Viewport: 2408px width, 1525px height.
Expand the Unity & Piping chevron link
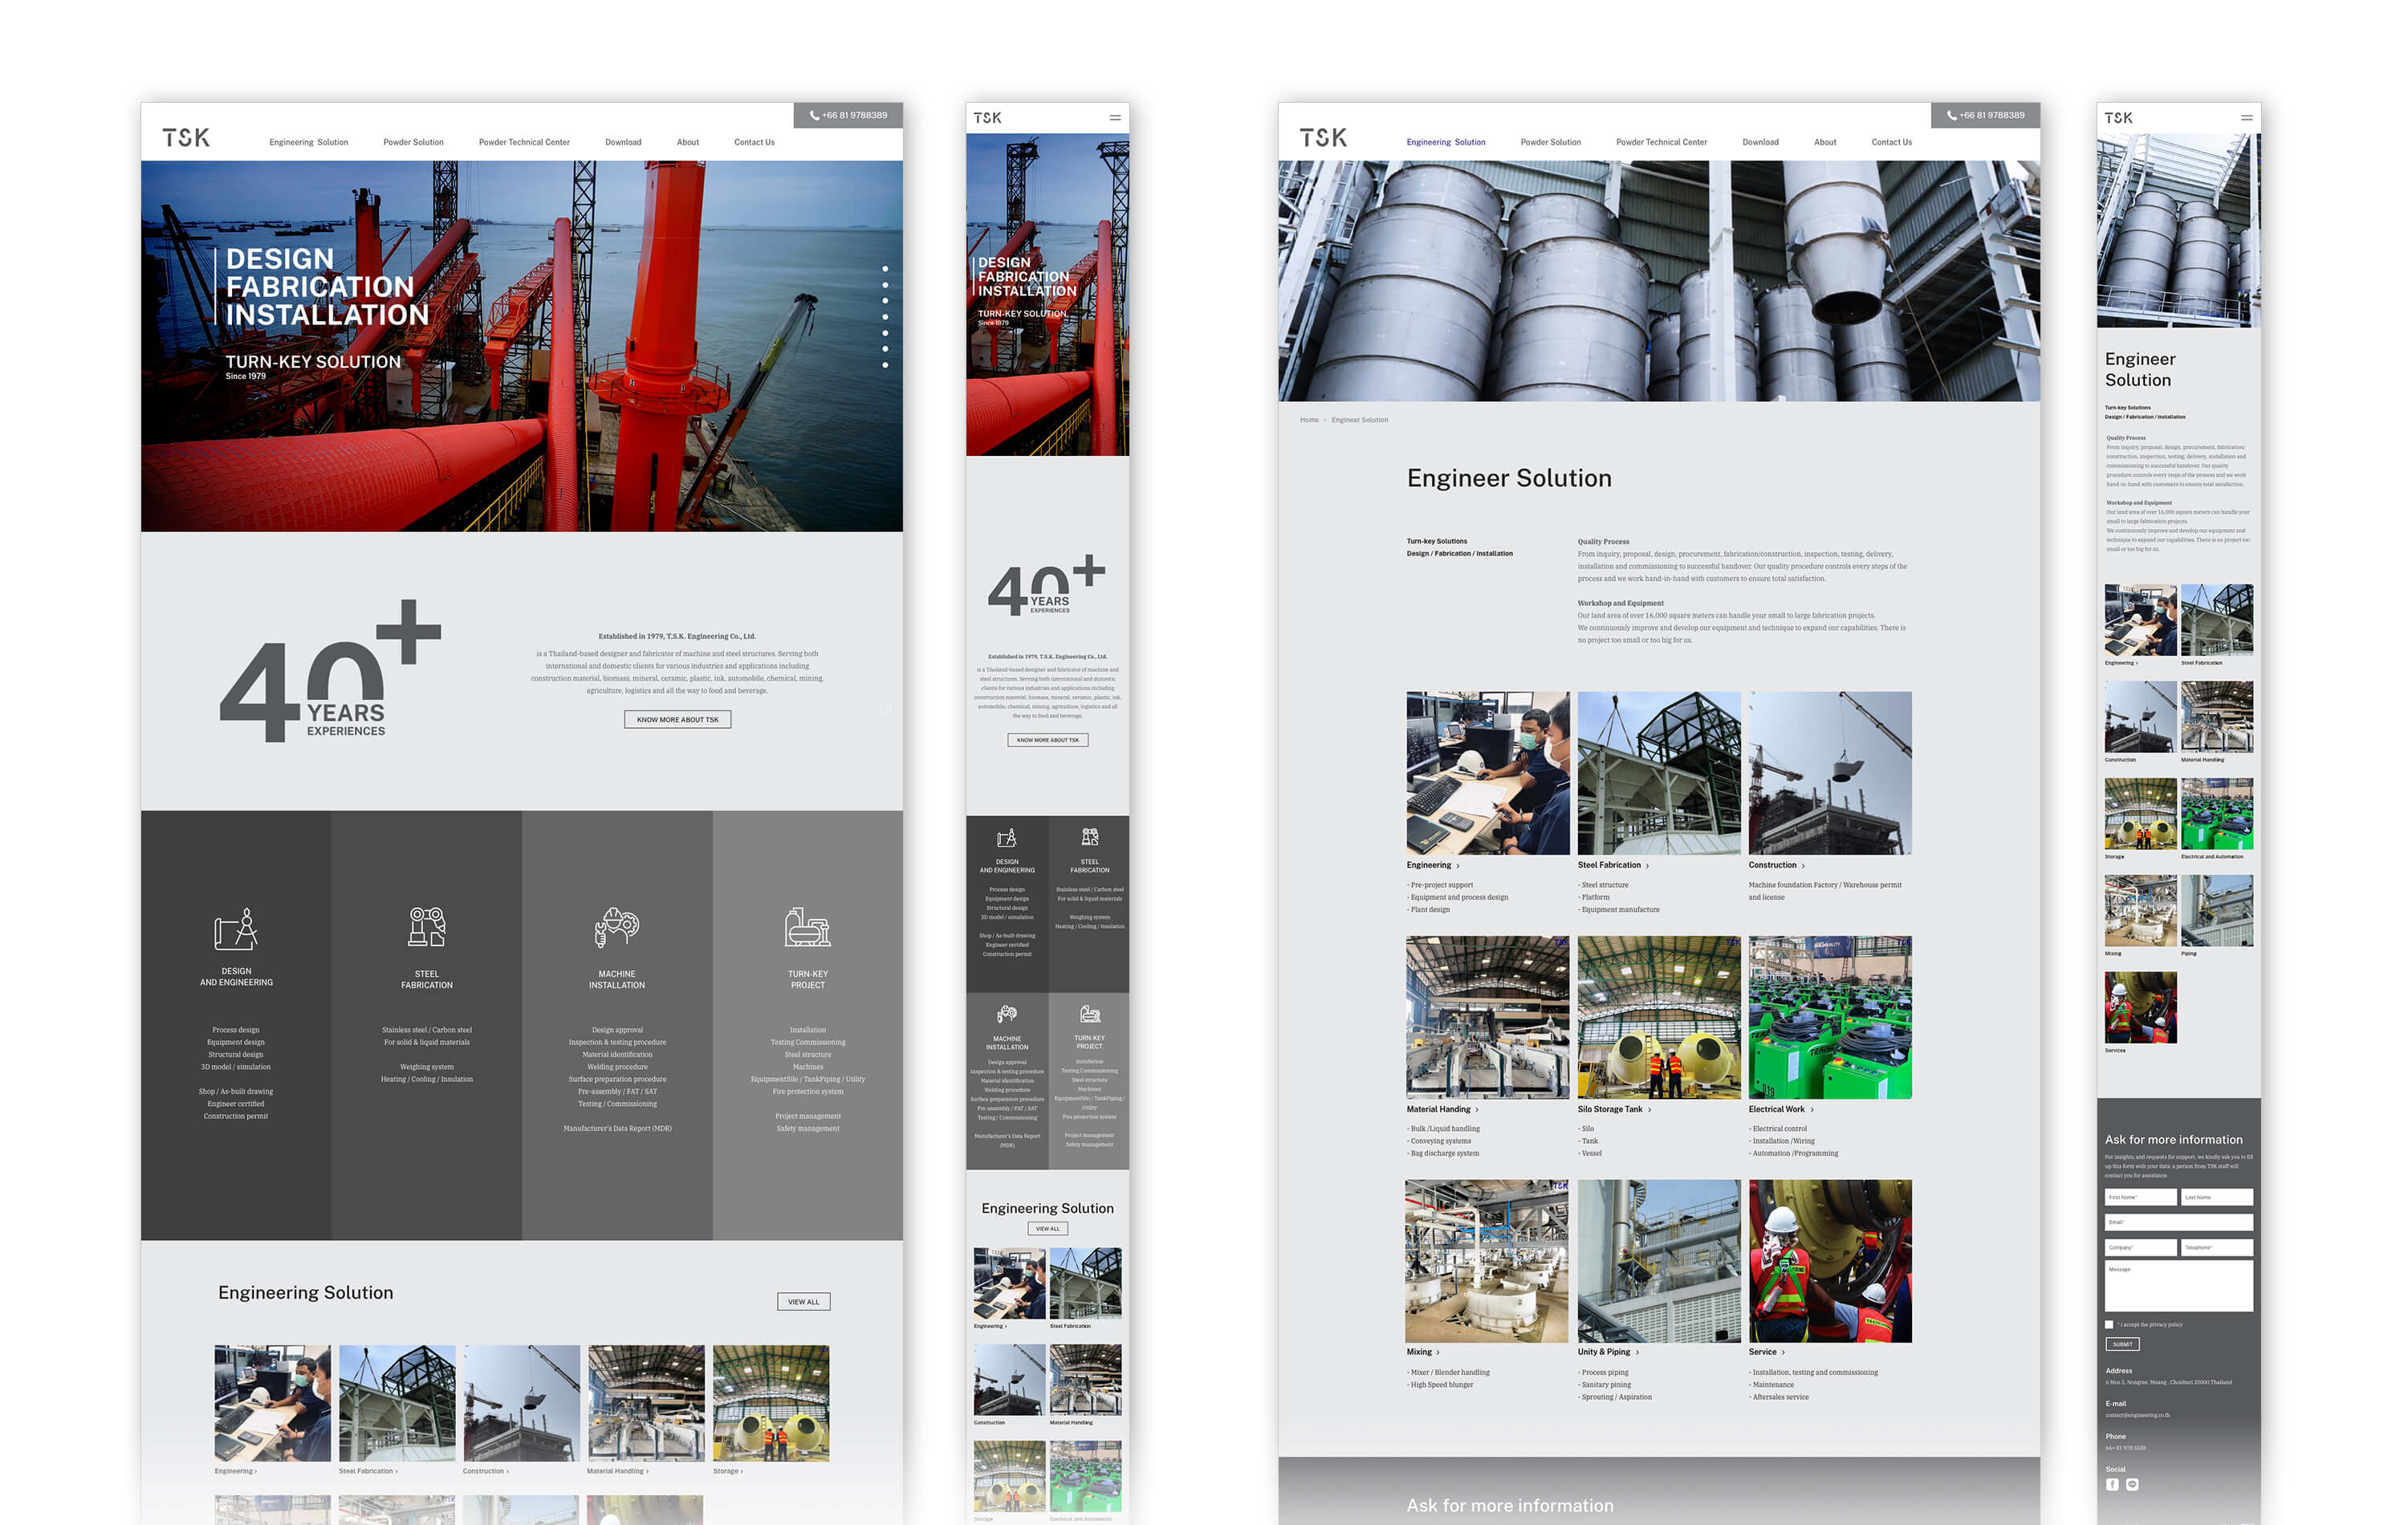point(1637,1352)
